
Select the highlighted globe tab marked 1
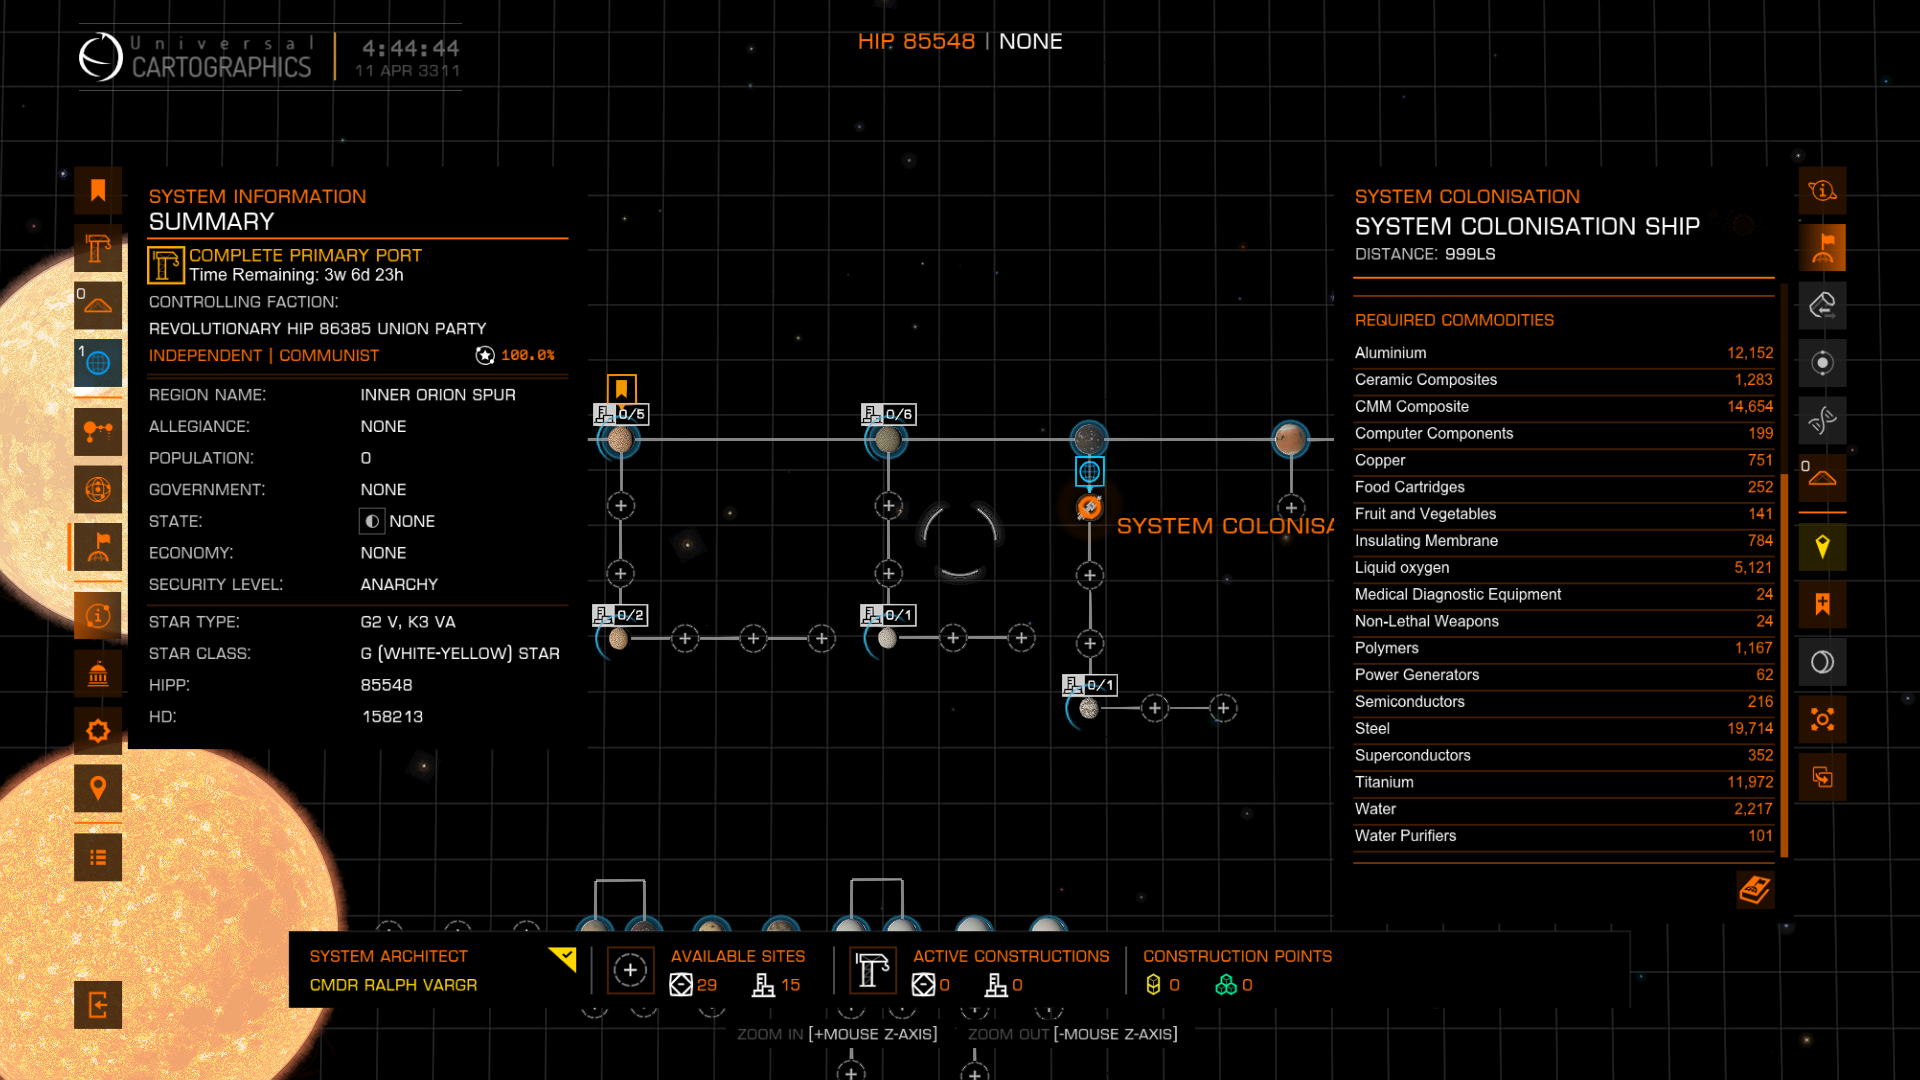98,363
